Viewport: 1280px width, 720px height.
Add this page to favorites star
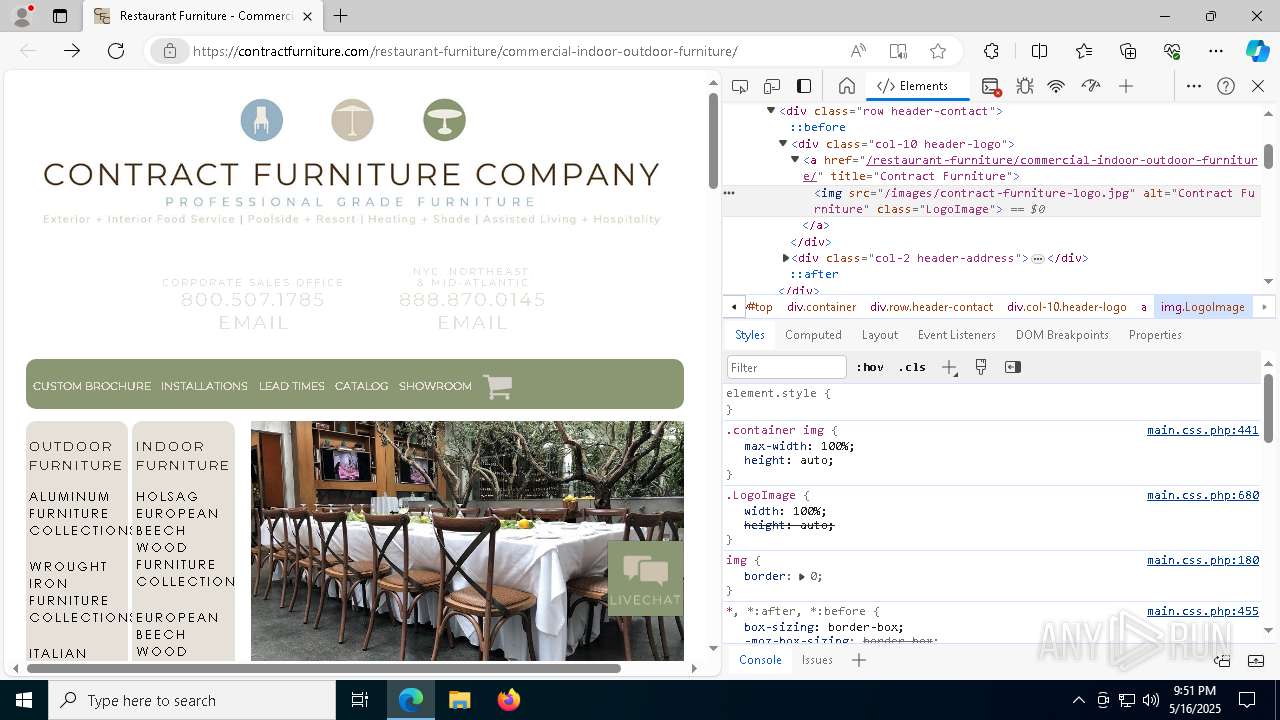(x=937, y=51)
